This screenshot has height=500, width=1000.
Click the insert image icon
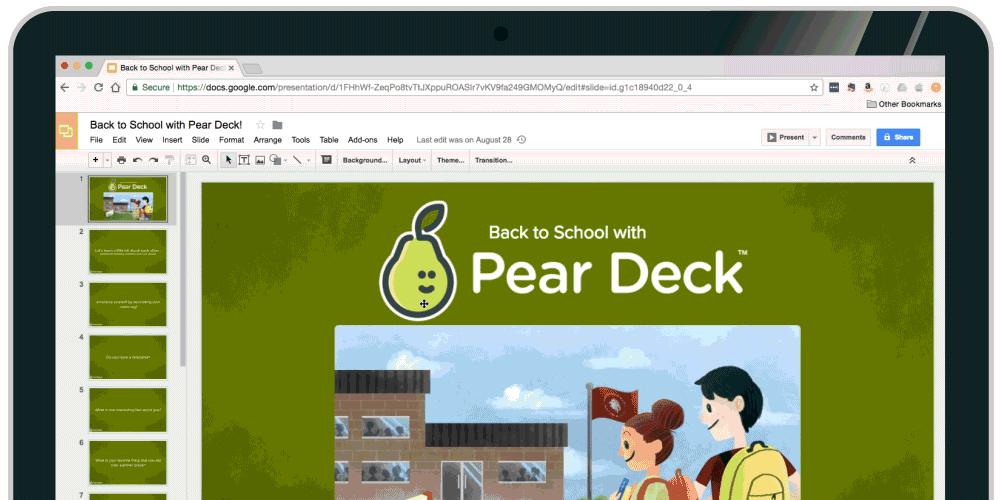tap(260, 160)
